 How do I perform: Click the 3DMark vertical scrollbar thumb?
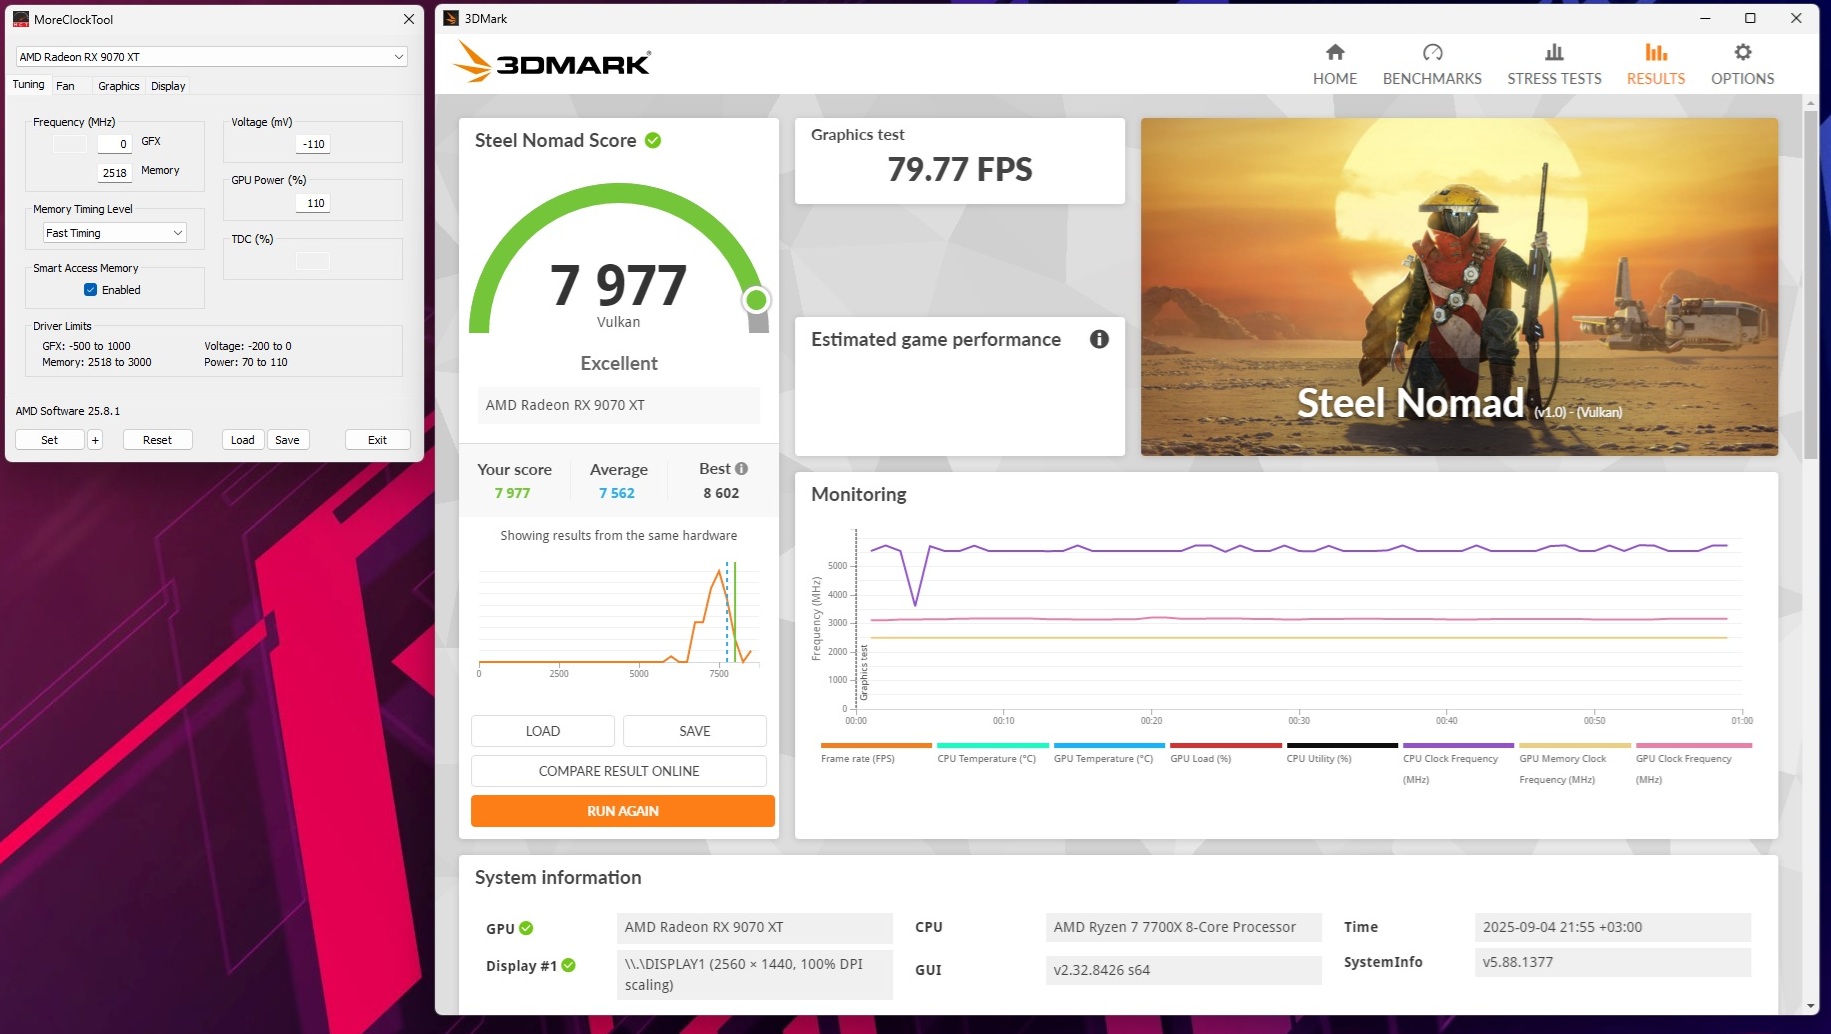pyautogui.click(x=1810, y=285)
